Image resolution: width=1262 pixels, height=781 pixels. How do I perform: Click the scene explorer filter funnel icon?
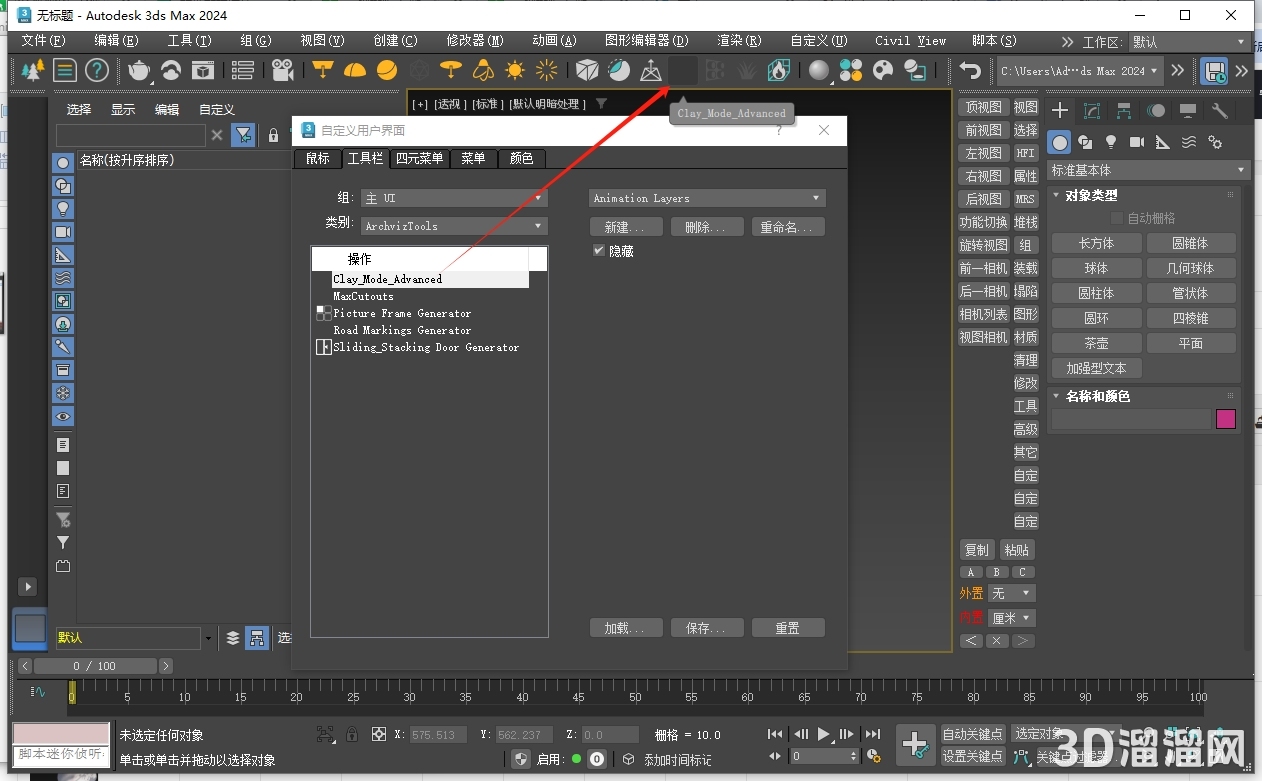coord(242,135)
